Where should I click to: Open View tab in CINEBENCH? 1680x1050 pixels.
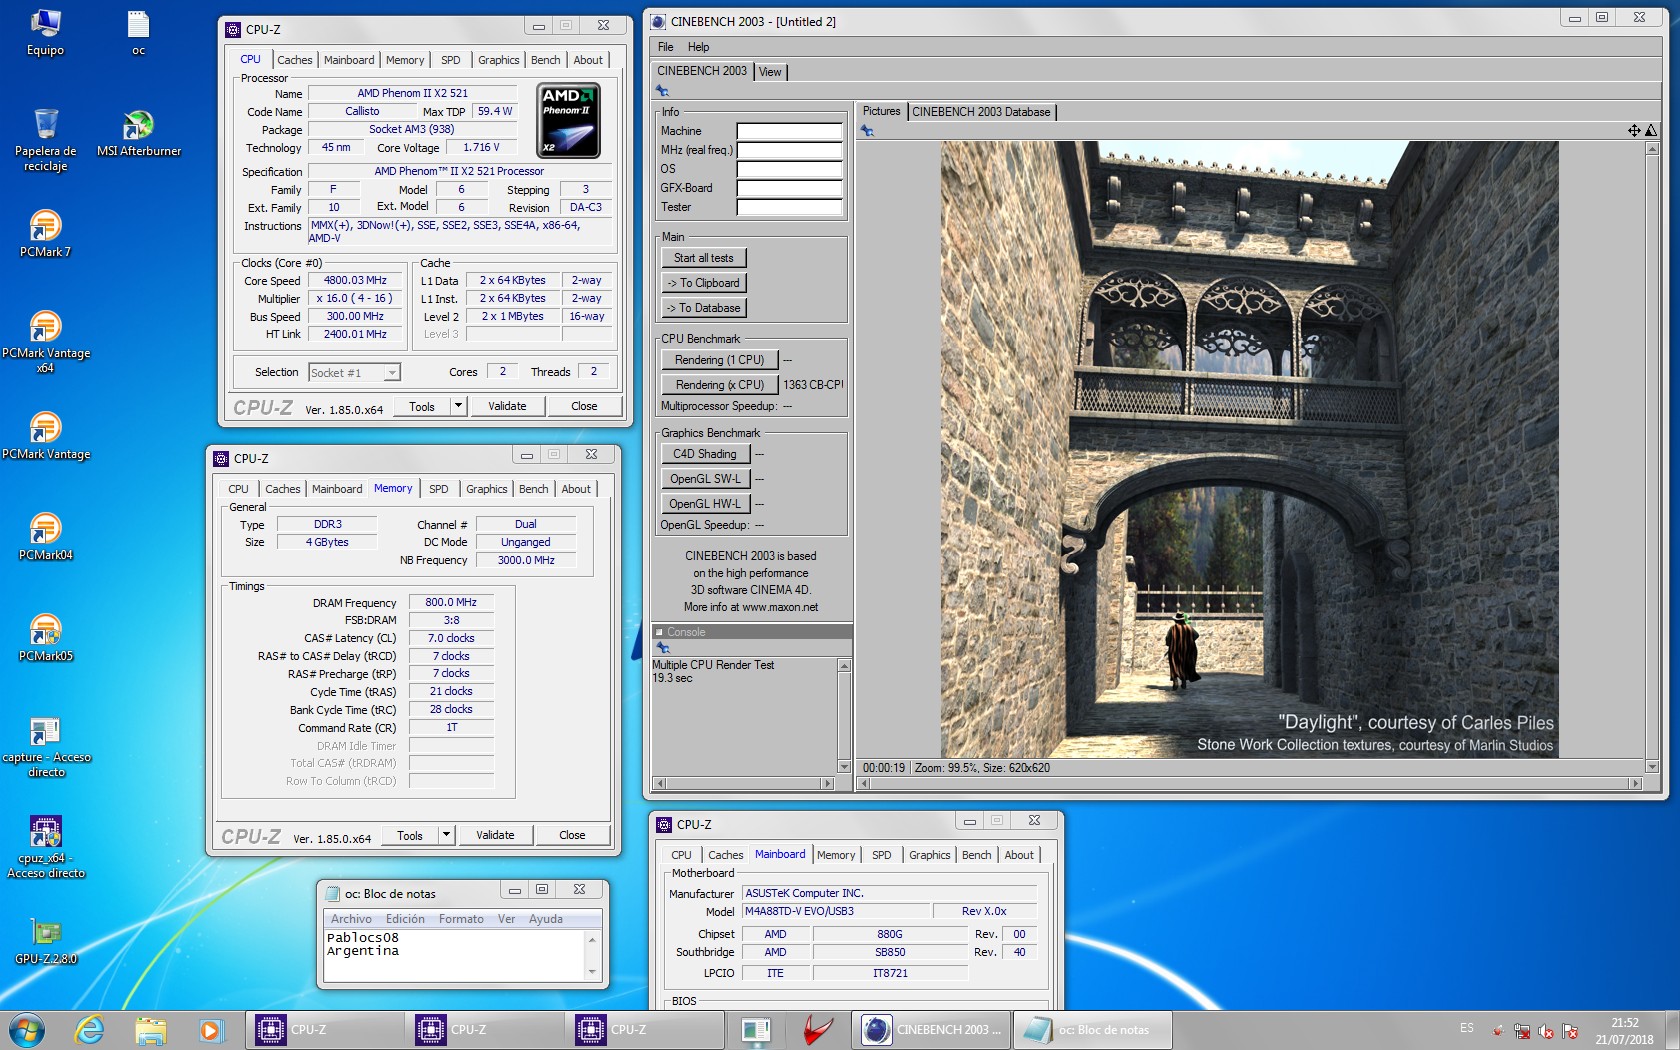coord(770,72)
